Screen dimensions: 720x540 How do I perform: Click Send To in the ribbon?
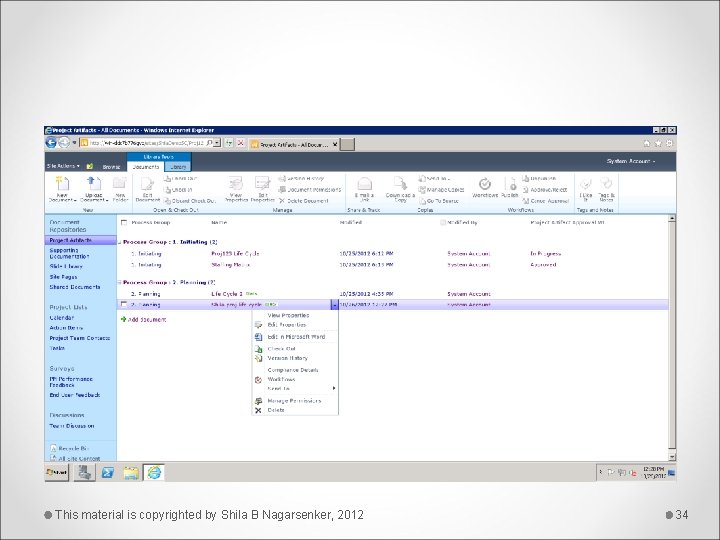click(434, 178)
